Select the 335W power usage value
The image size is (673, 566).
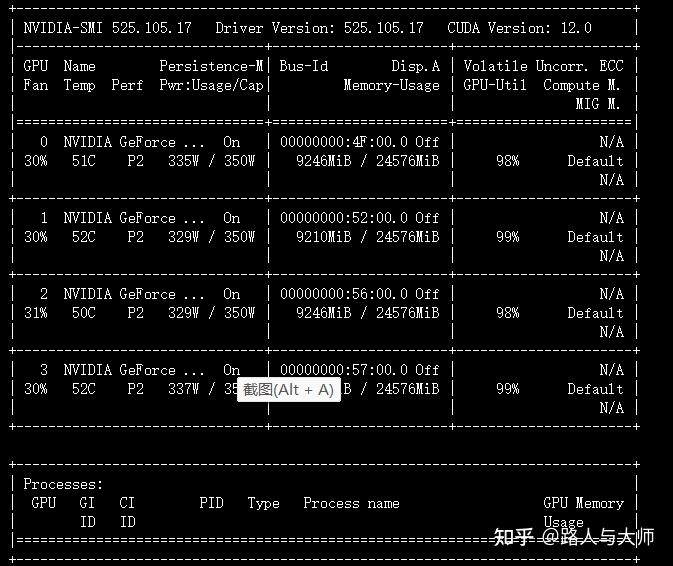(184, 161)
